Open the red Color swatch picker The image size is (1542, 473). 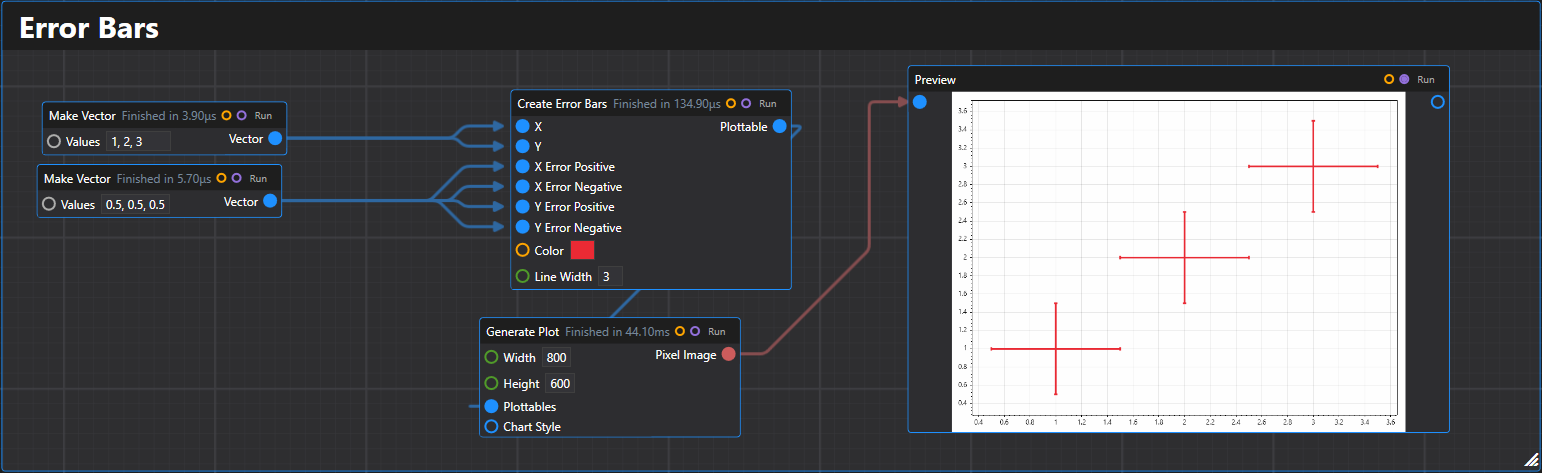tap(582, 250)
